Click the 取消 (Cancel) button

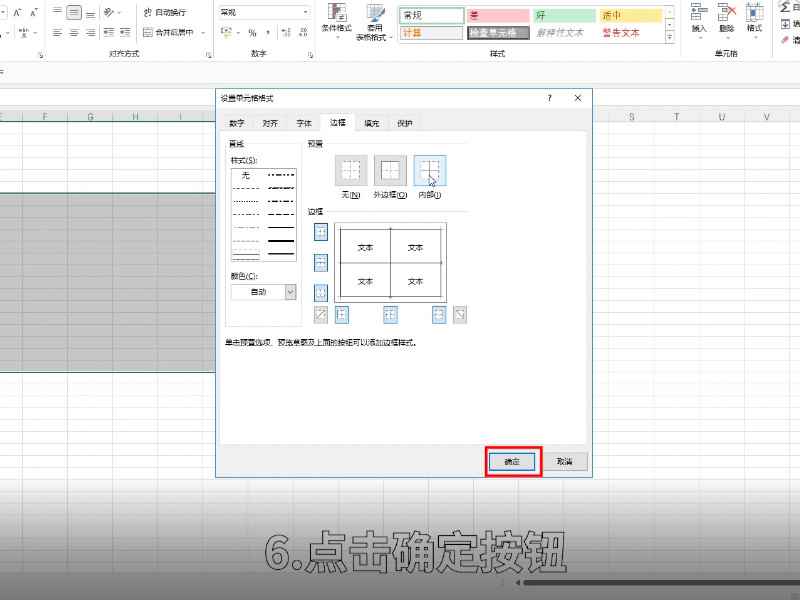coord(565,461)
